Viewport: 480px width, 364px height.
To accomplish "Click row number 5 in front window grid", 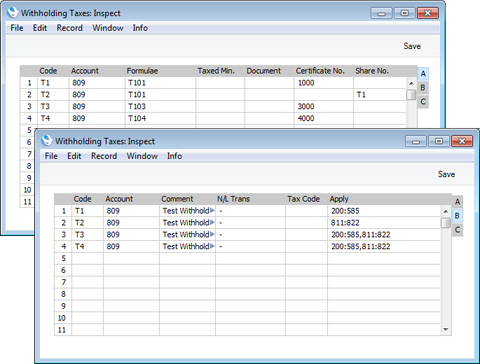I will coord(63,258).
